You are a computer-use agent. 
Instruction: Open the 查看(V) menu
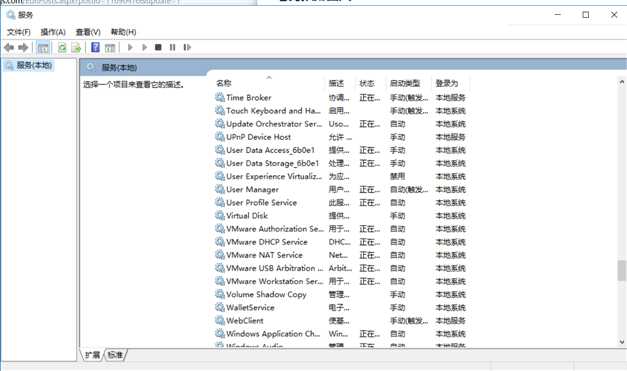click(88, 32)
